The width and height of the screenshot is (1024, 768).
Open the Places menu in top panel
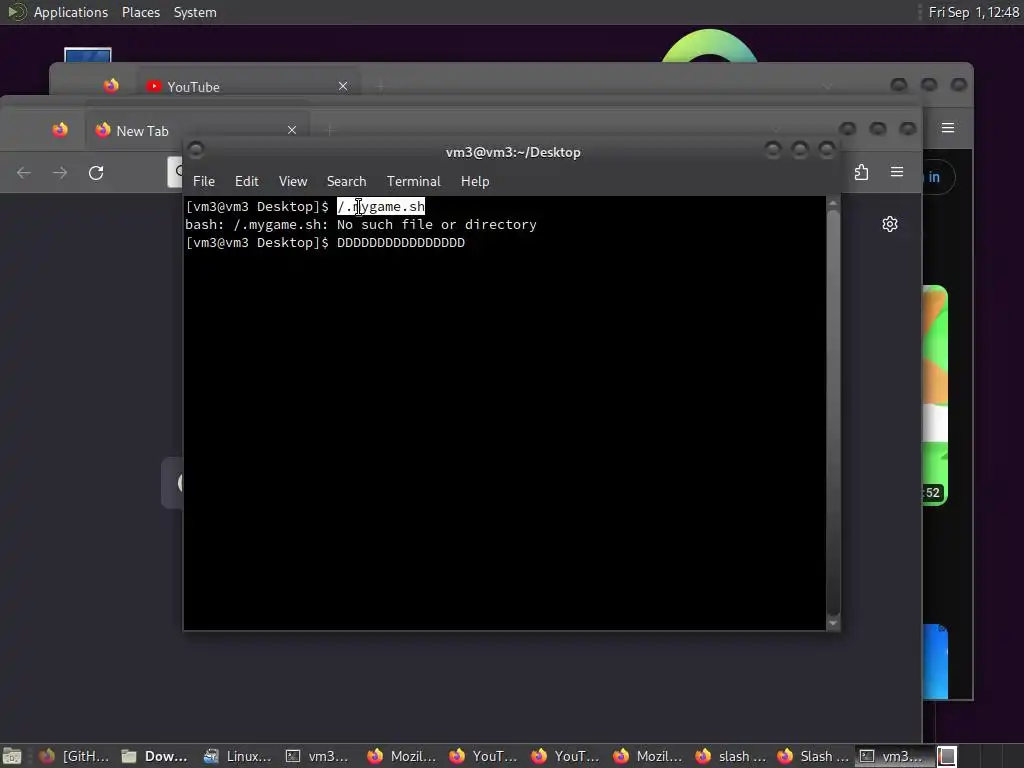140,12
